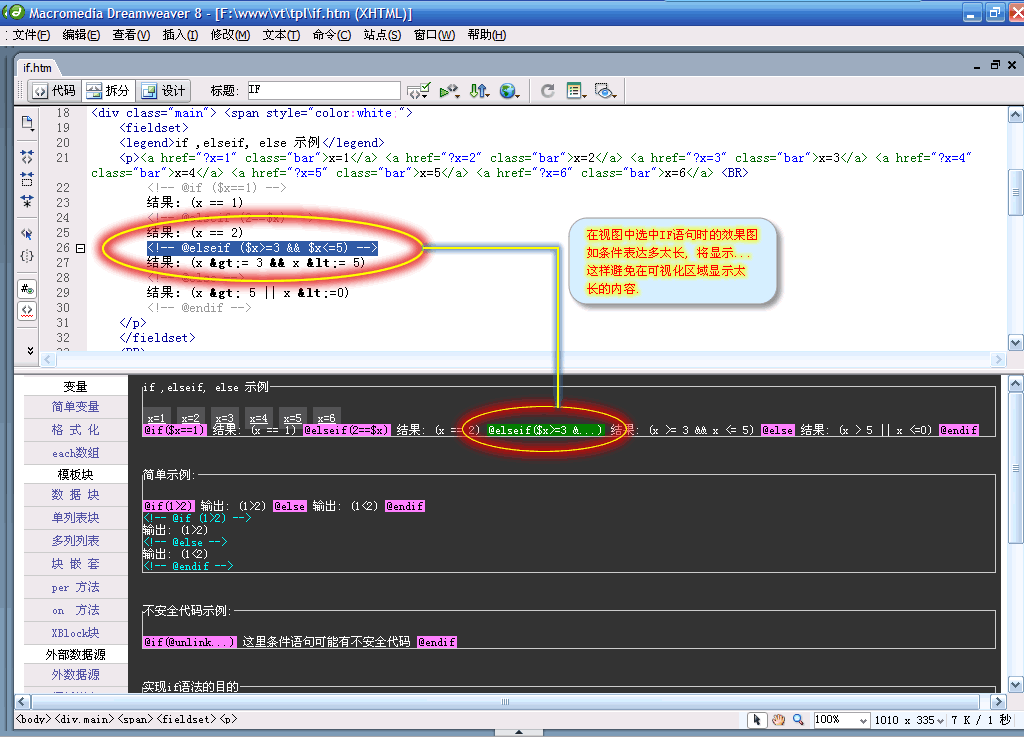Open the each数组 sidebar link
Image resolution: width=1024 pixels, height=738 pixels.
click(76, 453)
